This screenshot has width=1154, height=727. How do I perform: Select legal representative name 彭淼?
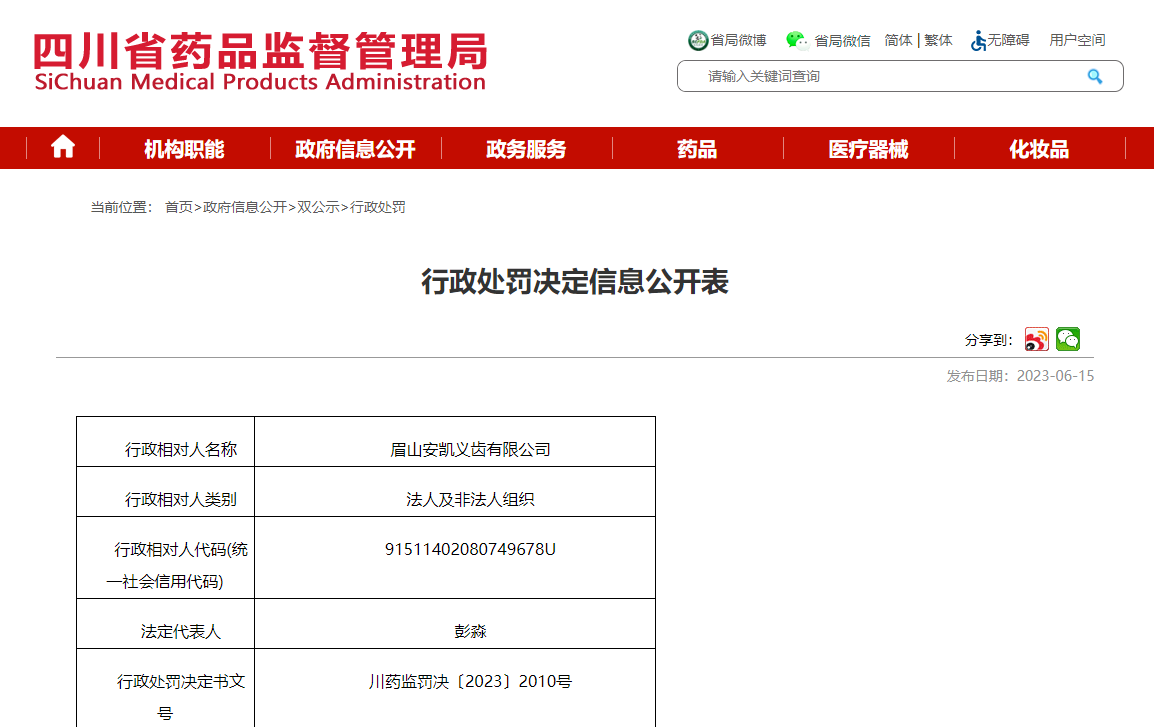click(x=470, y=631)
